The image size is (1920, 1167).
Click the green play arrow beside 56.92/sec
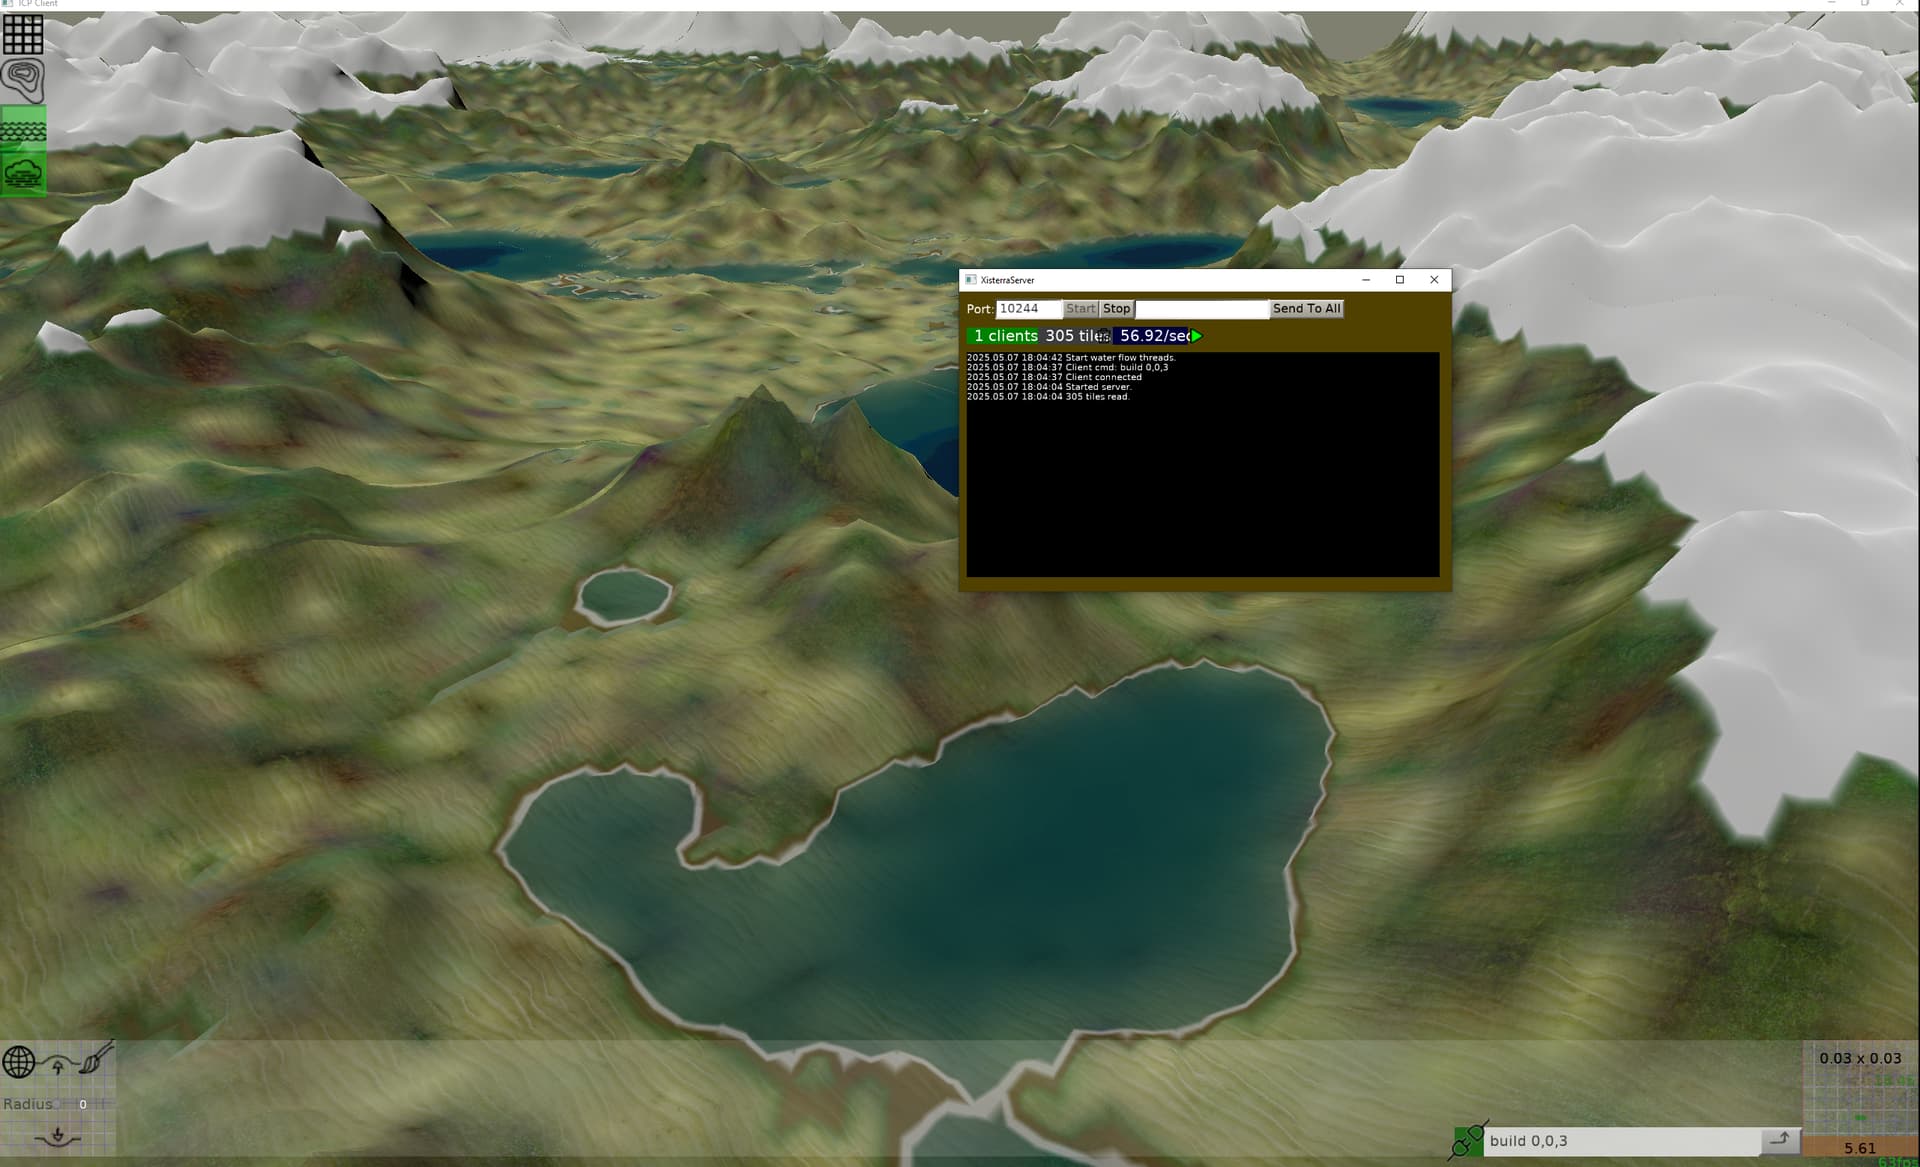coord(1196,336)
